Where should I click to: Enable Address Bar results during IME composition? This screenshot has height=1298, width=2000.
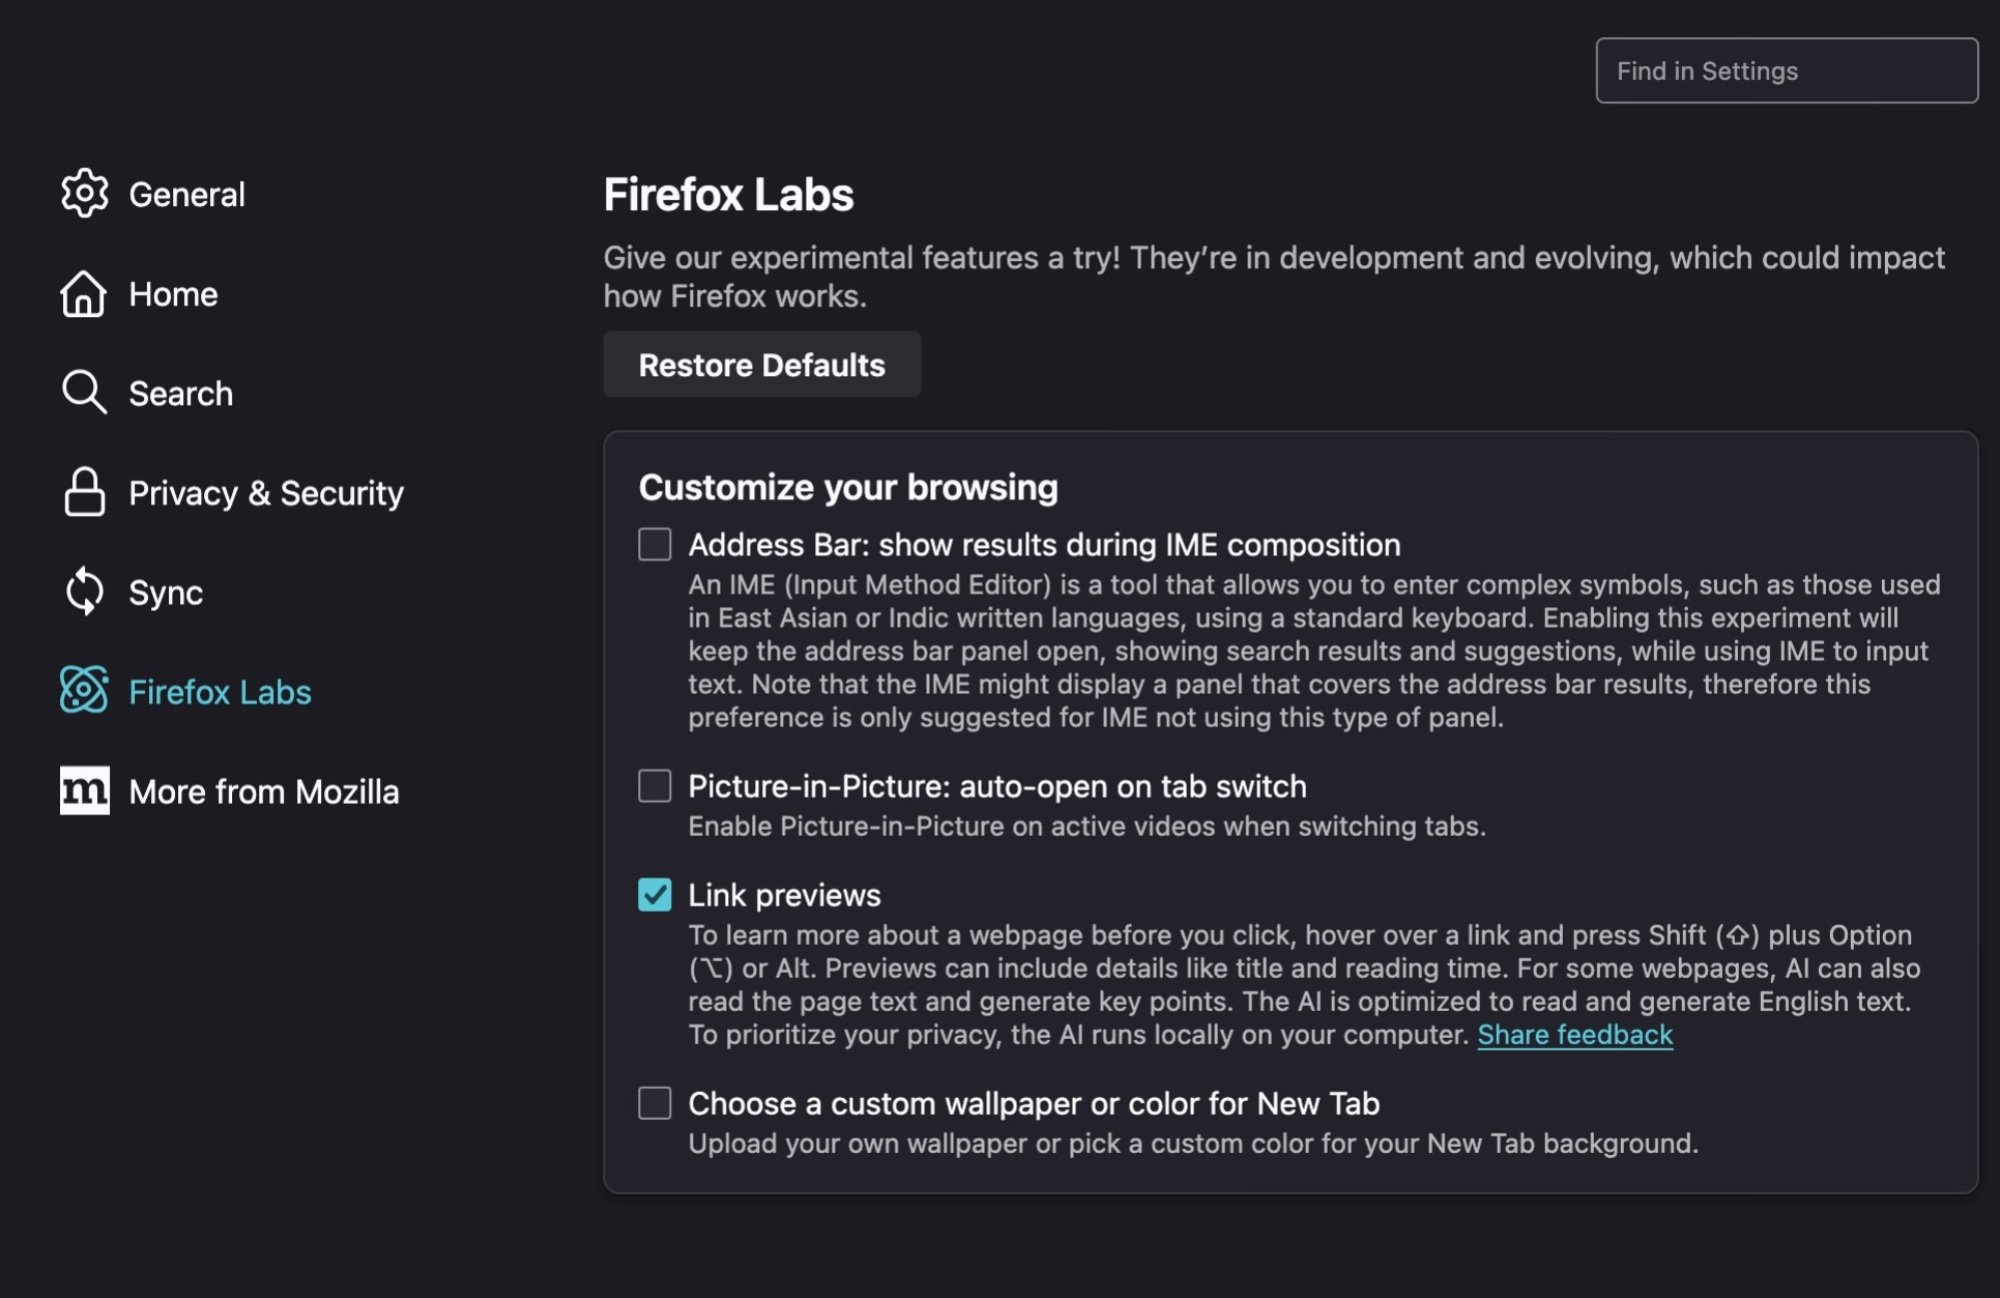654,545
